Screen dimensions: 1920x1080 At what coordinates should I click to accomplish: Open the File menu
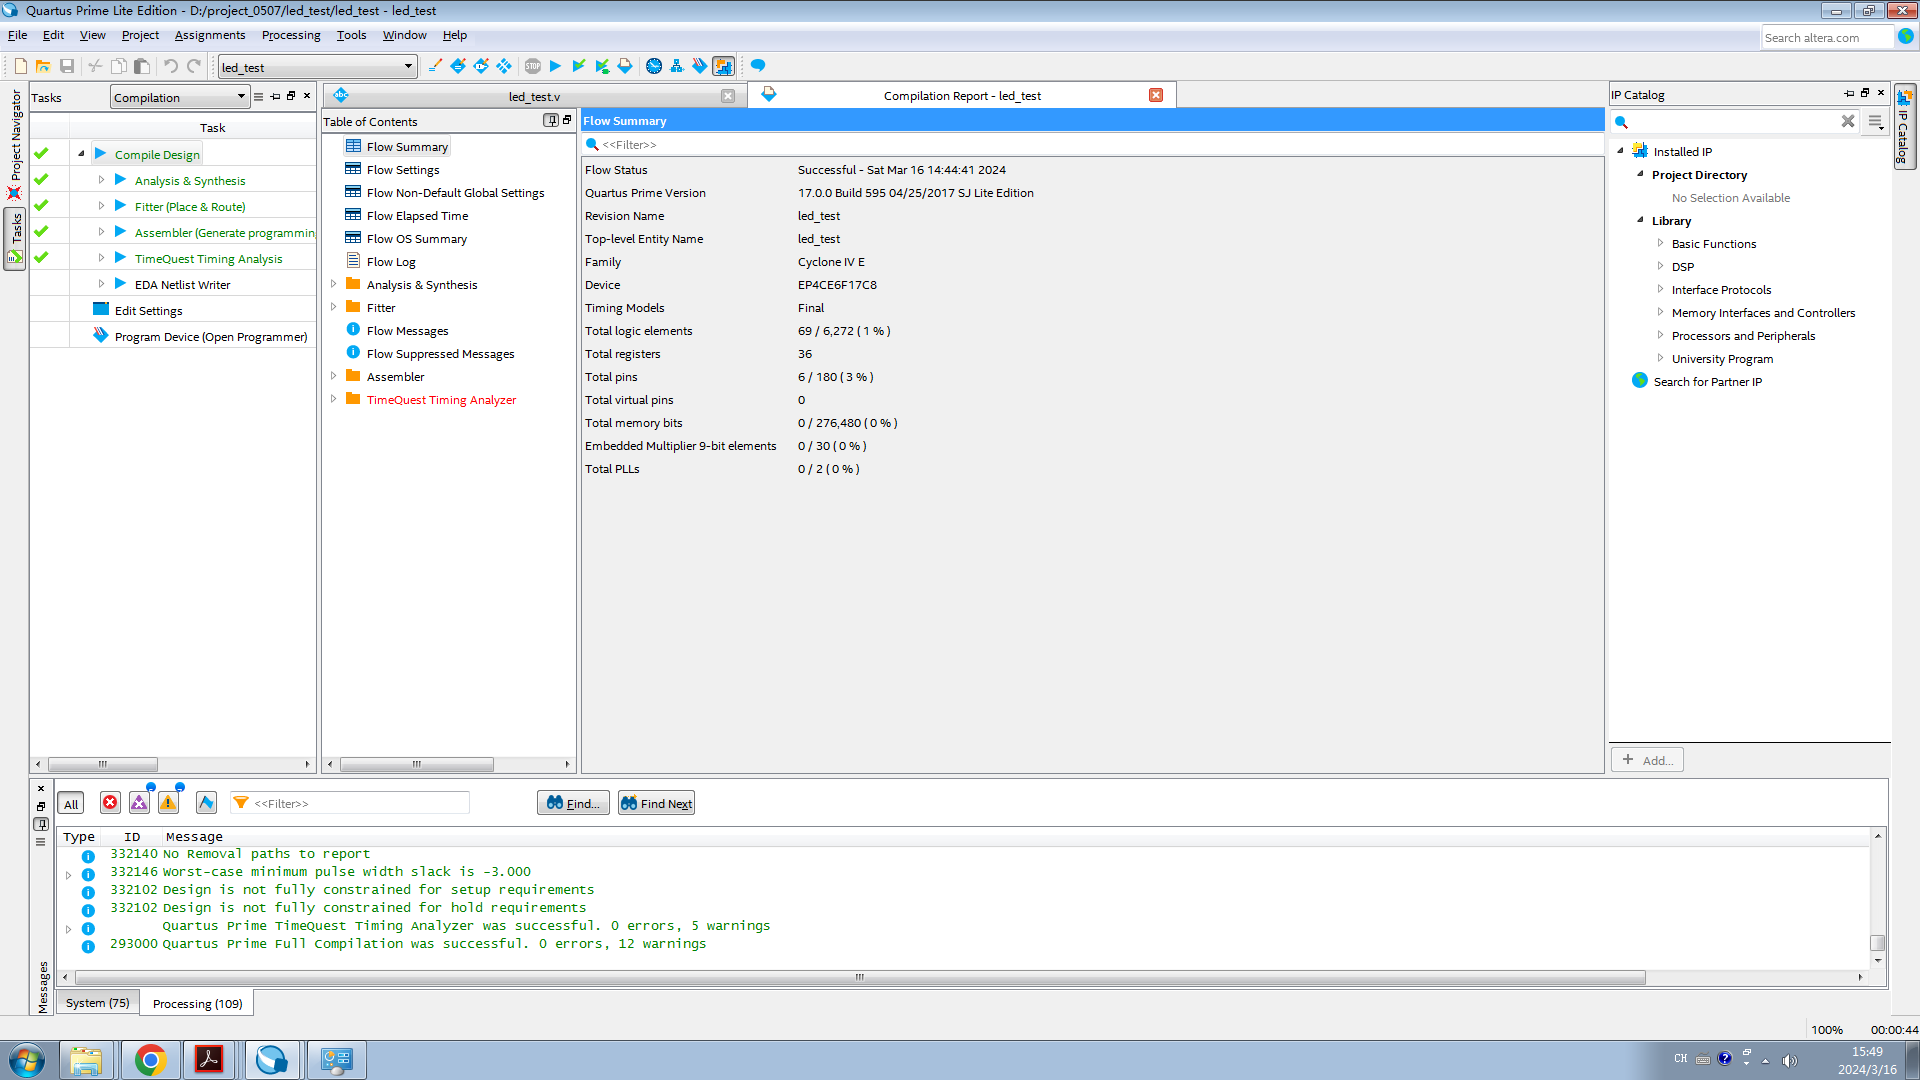(18, 35)
